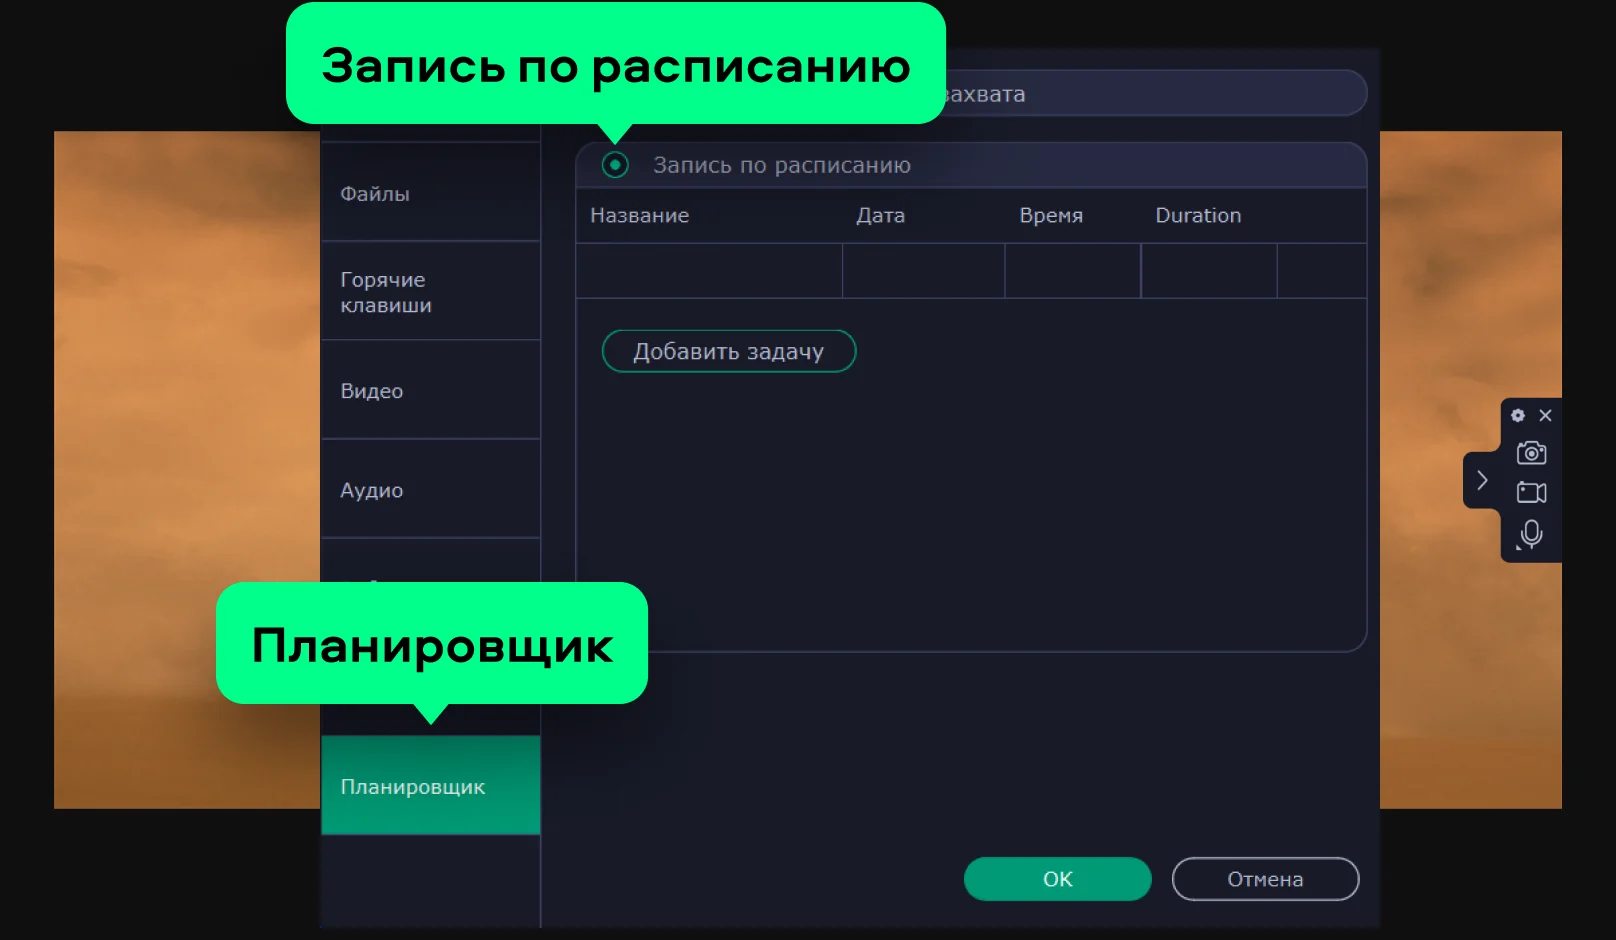This screenshot has height=940, width=1616.
Task: Select the Видео settings tab
Action: tap(431, 390)
